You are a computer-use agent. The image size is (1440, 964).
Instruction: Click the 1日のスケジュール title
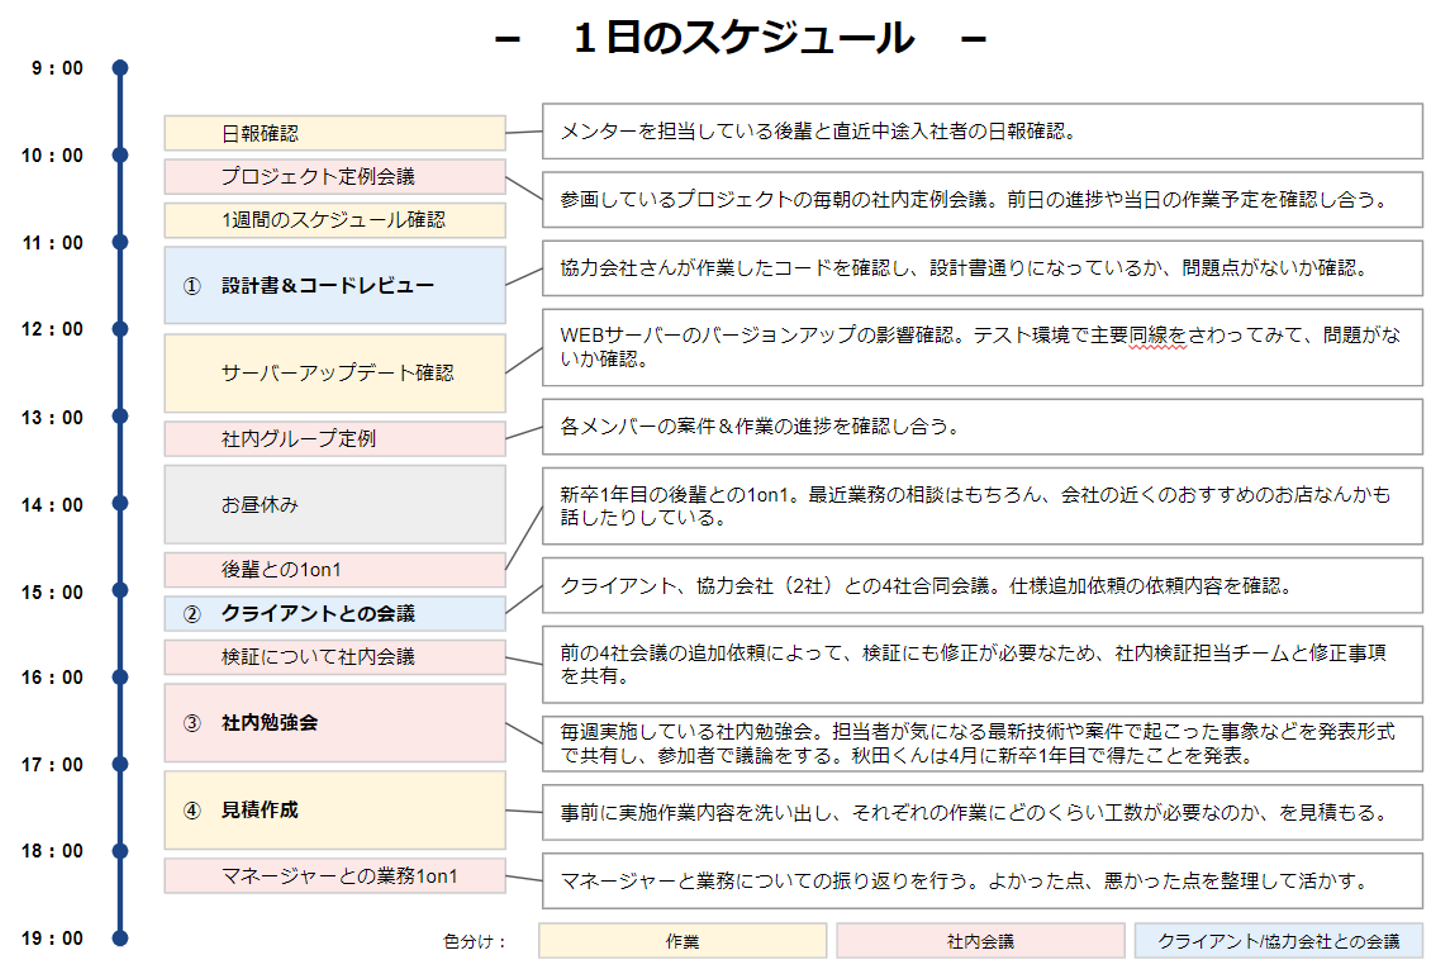(x=742, y=38)
